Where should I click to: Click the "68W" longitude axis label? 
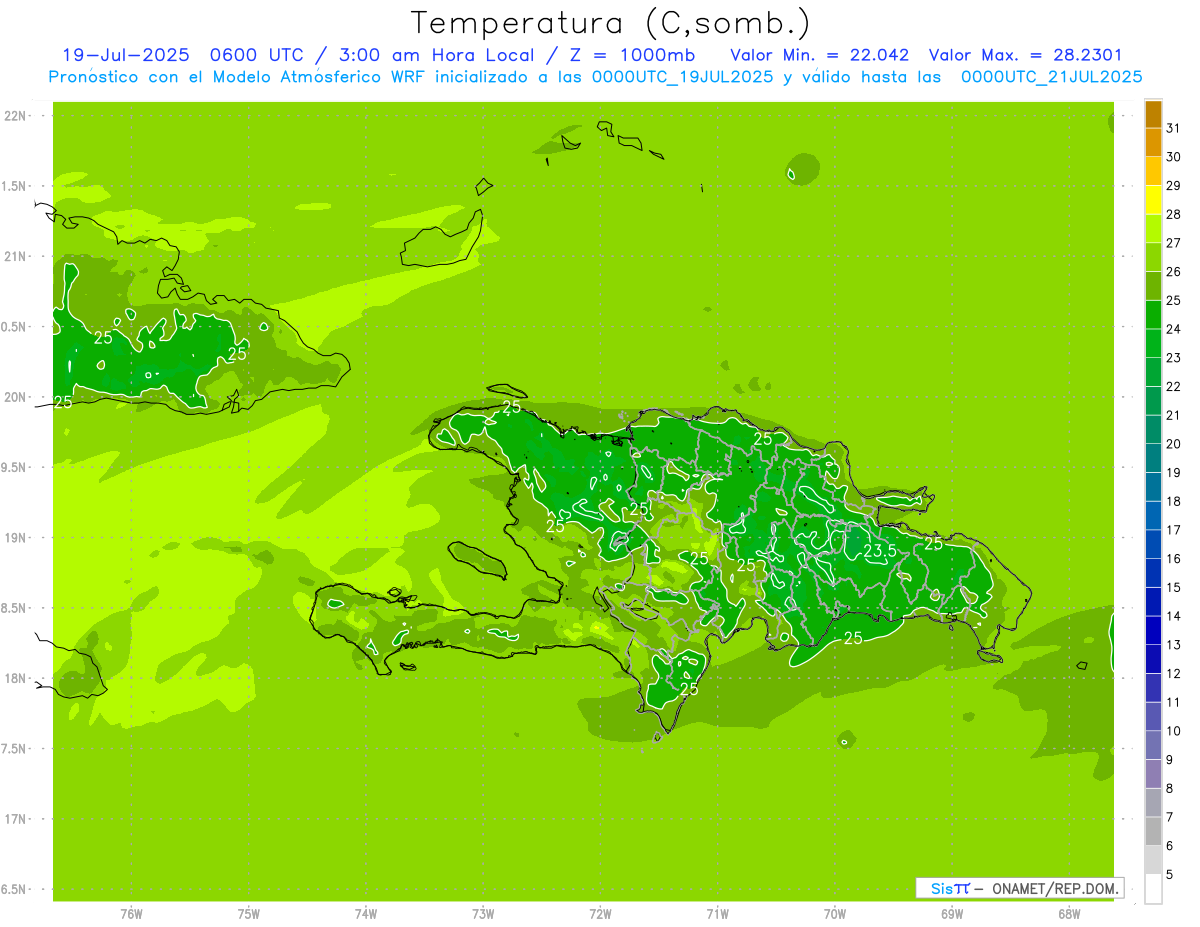[1069, 914]
